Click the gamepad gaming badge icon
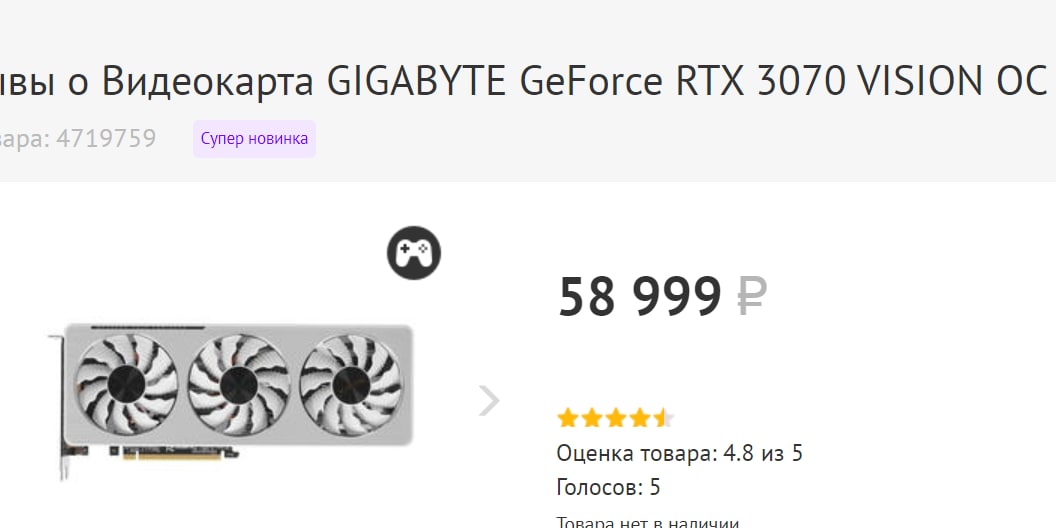This screenshot has height=528, width=1056. 414,254
